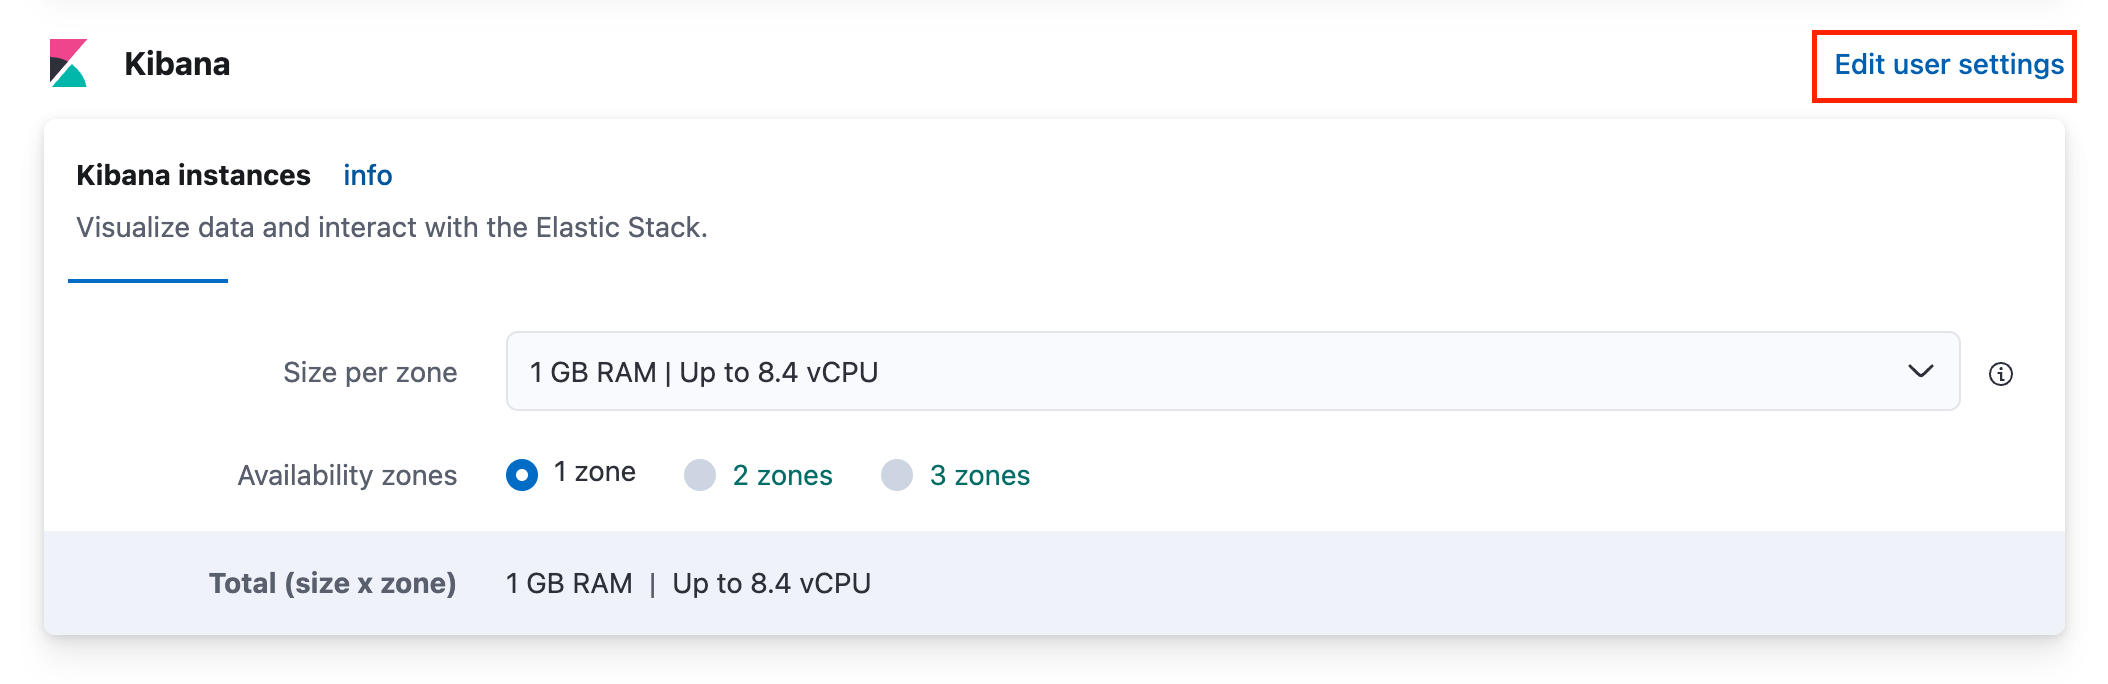Click the 2 zones label text
This screenshot has width=2108, height=684.
[782, 475]
